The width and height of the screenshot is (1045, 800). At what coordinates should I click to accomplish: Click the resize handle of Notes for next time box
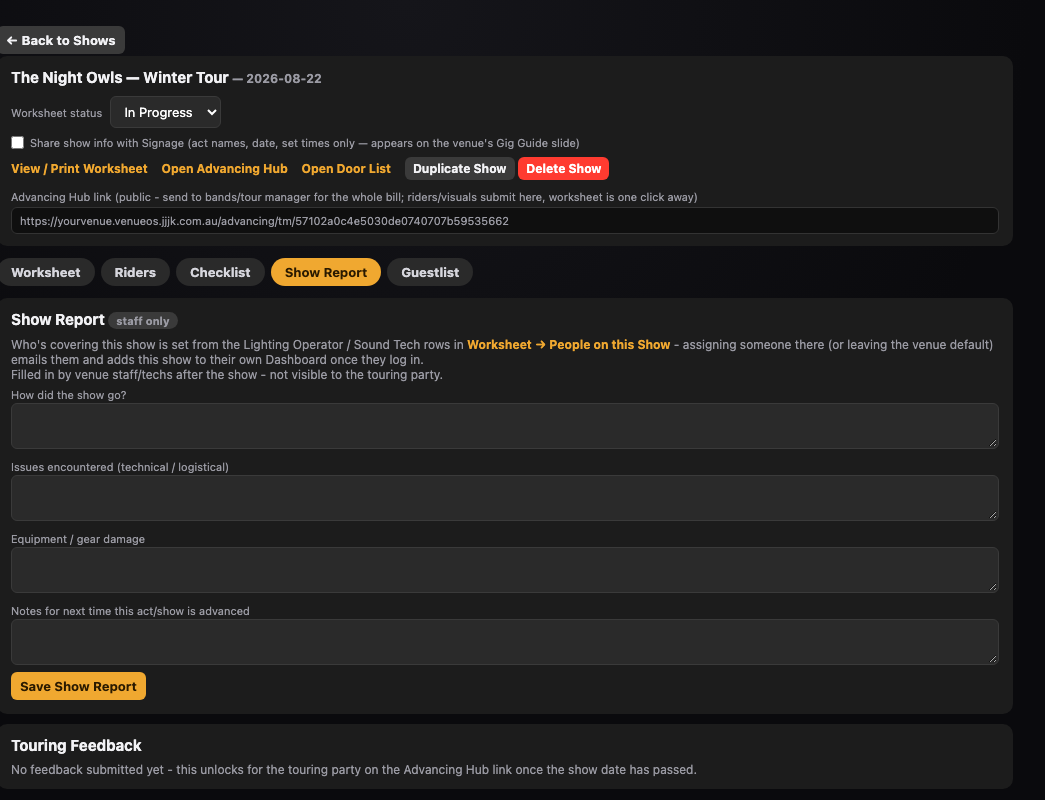click(993, 659)
